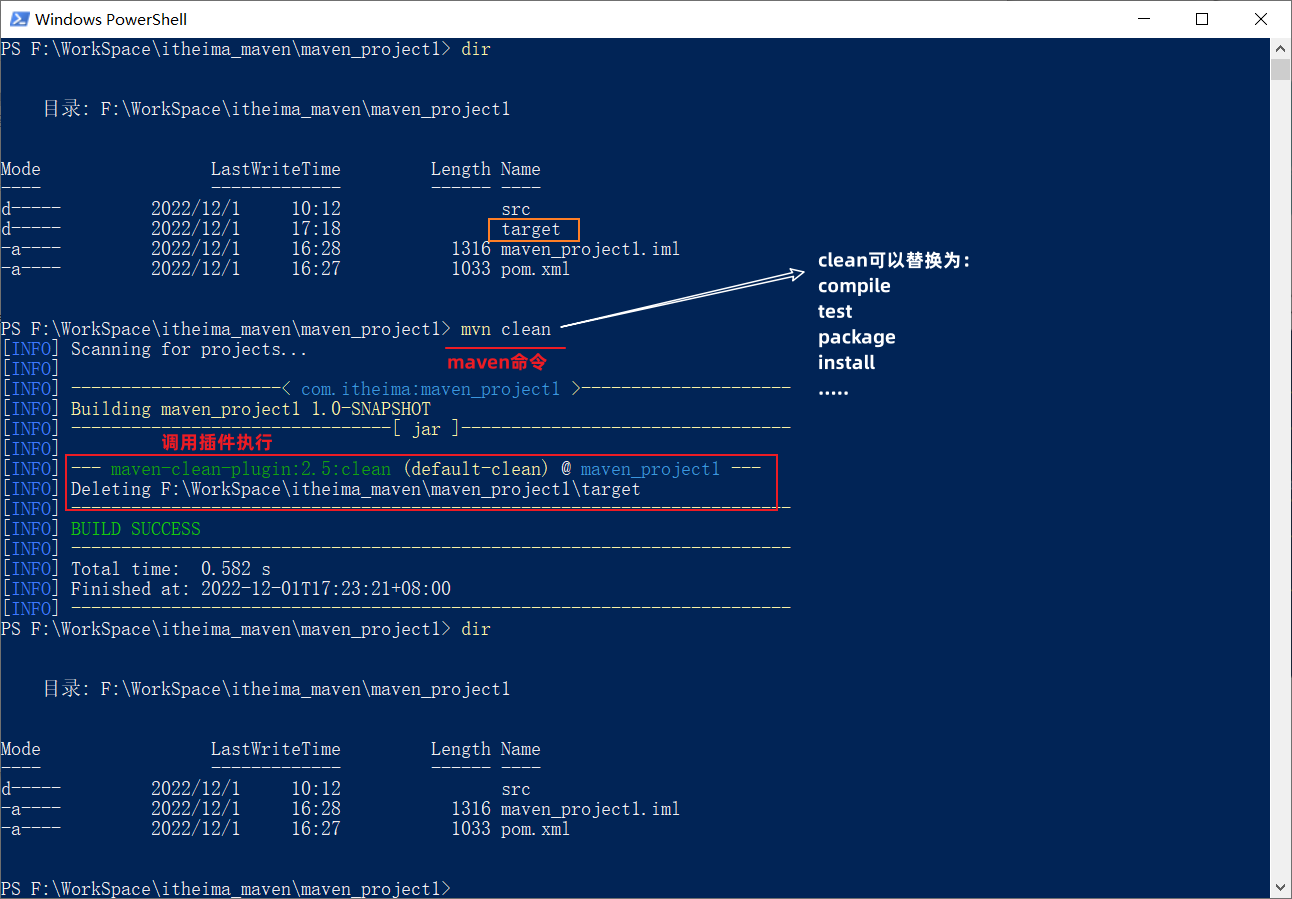Viewport: 1292px width, 899px height.
Task: Click the orange-boxed target folder name
Action: pos(531,229)
